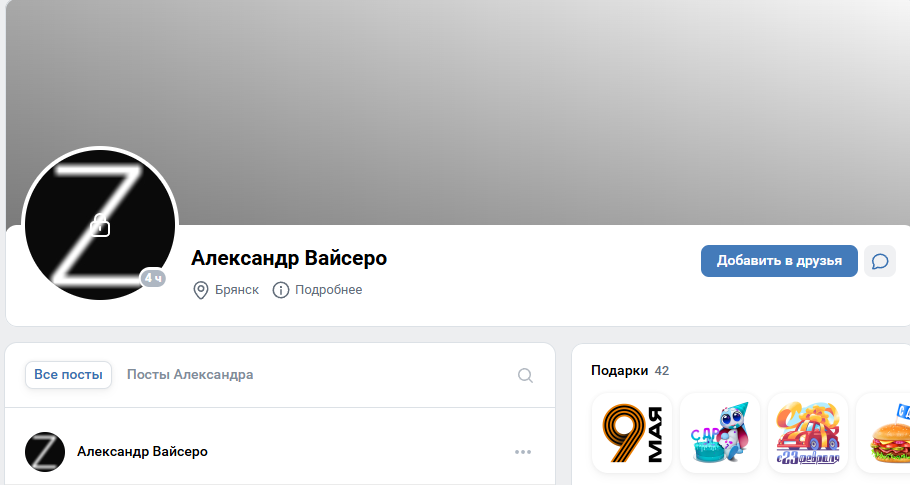Viewport: 910px width, 485px height.
Task: Click Добавить в друзья button
Action: (x=779, y=261)
